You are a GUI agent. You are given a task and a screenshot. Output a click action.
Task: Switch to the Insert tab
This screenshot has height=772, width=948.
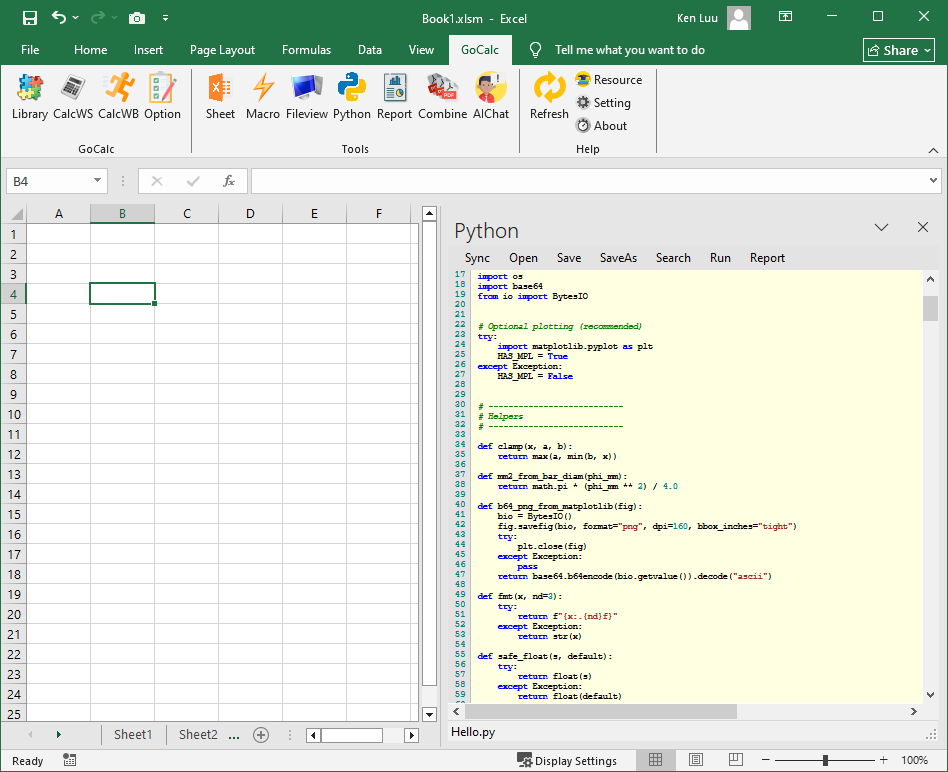tap(148, 50)
